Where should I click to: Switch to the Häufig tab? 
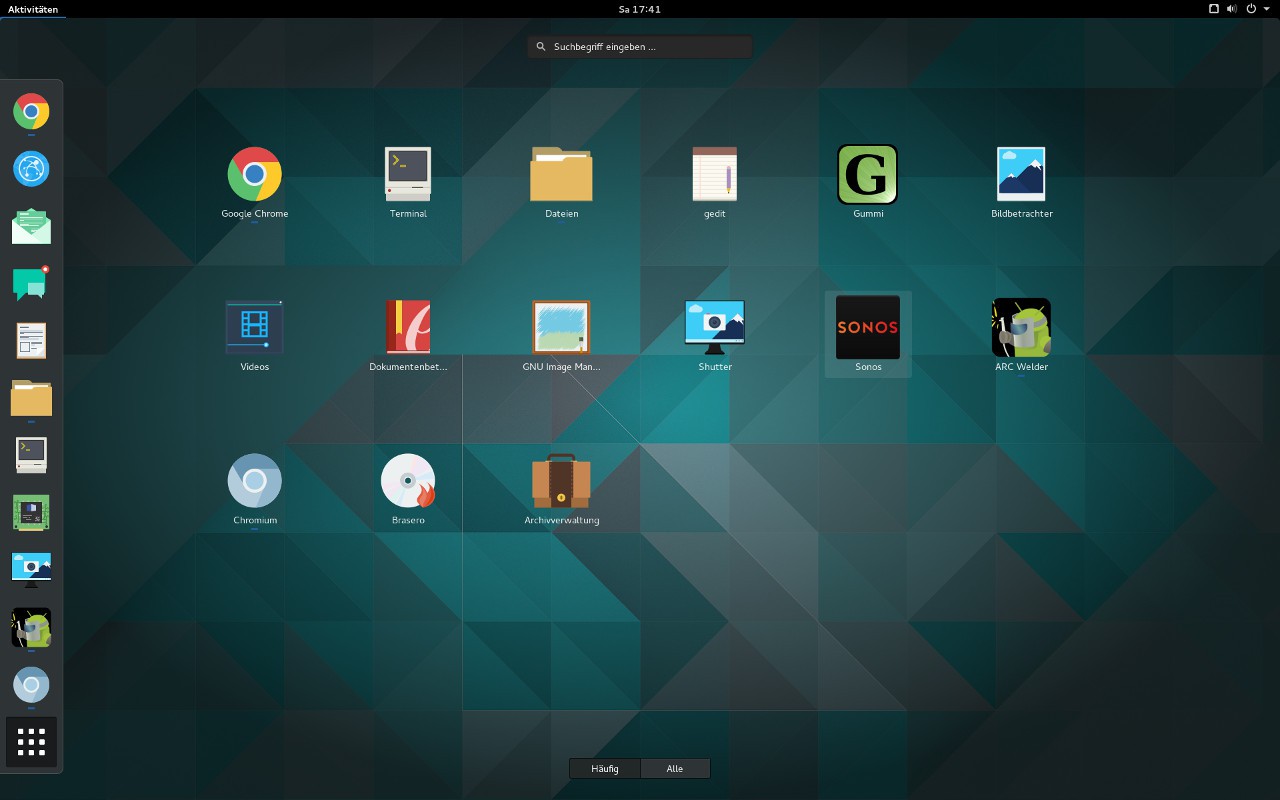(604, 769)
